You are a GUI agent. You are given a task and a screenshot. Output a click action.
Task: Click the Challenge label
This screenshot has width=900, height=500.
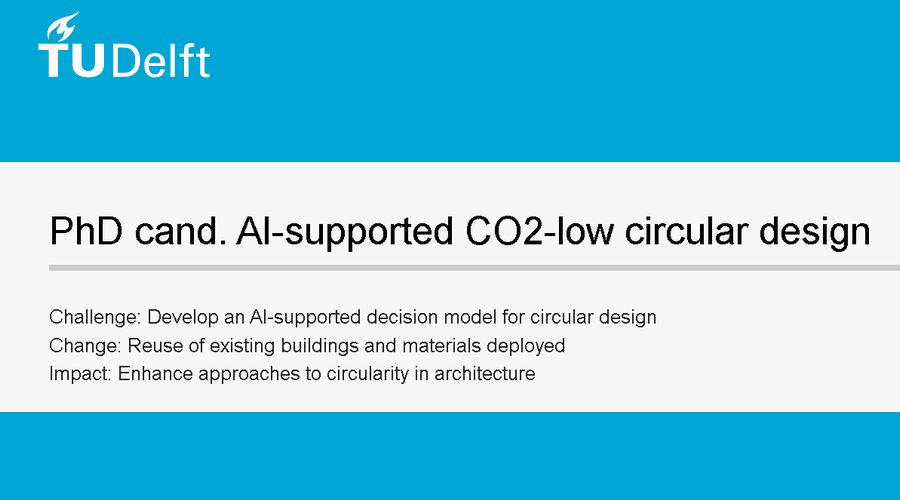[95, 317]
